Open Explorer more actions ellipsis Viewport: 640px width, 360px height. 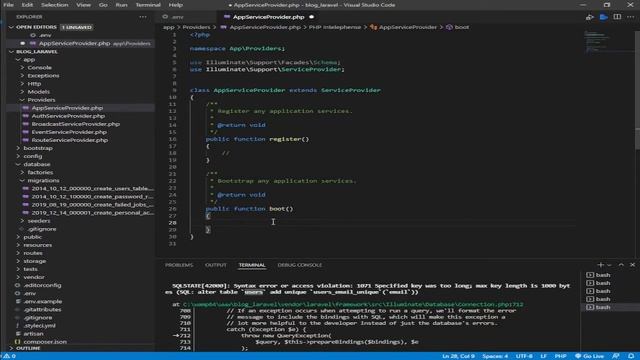pyautogui.click(x=143, y=17)
